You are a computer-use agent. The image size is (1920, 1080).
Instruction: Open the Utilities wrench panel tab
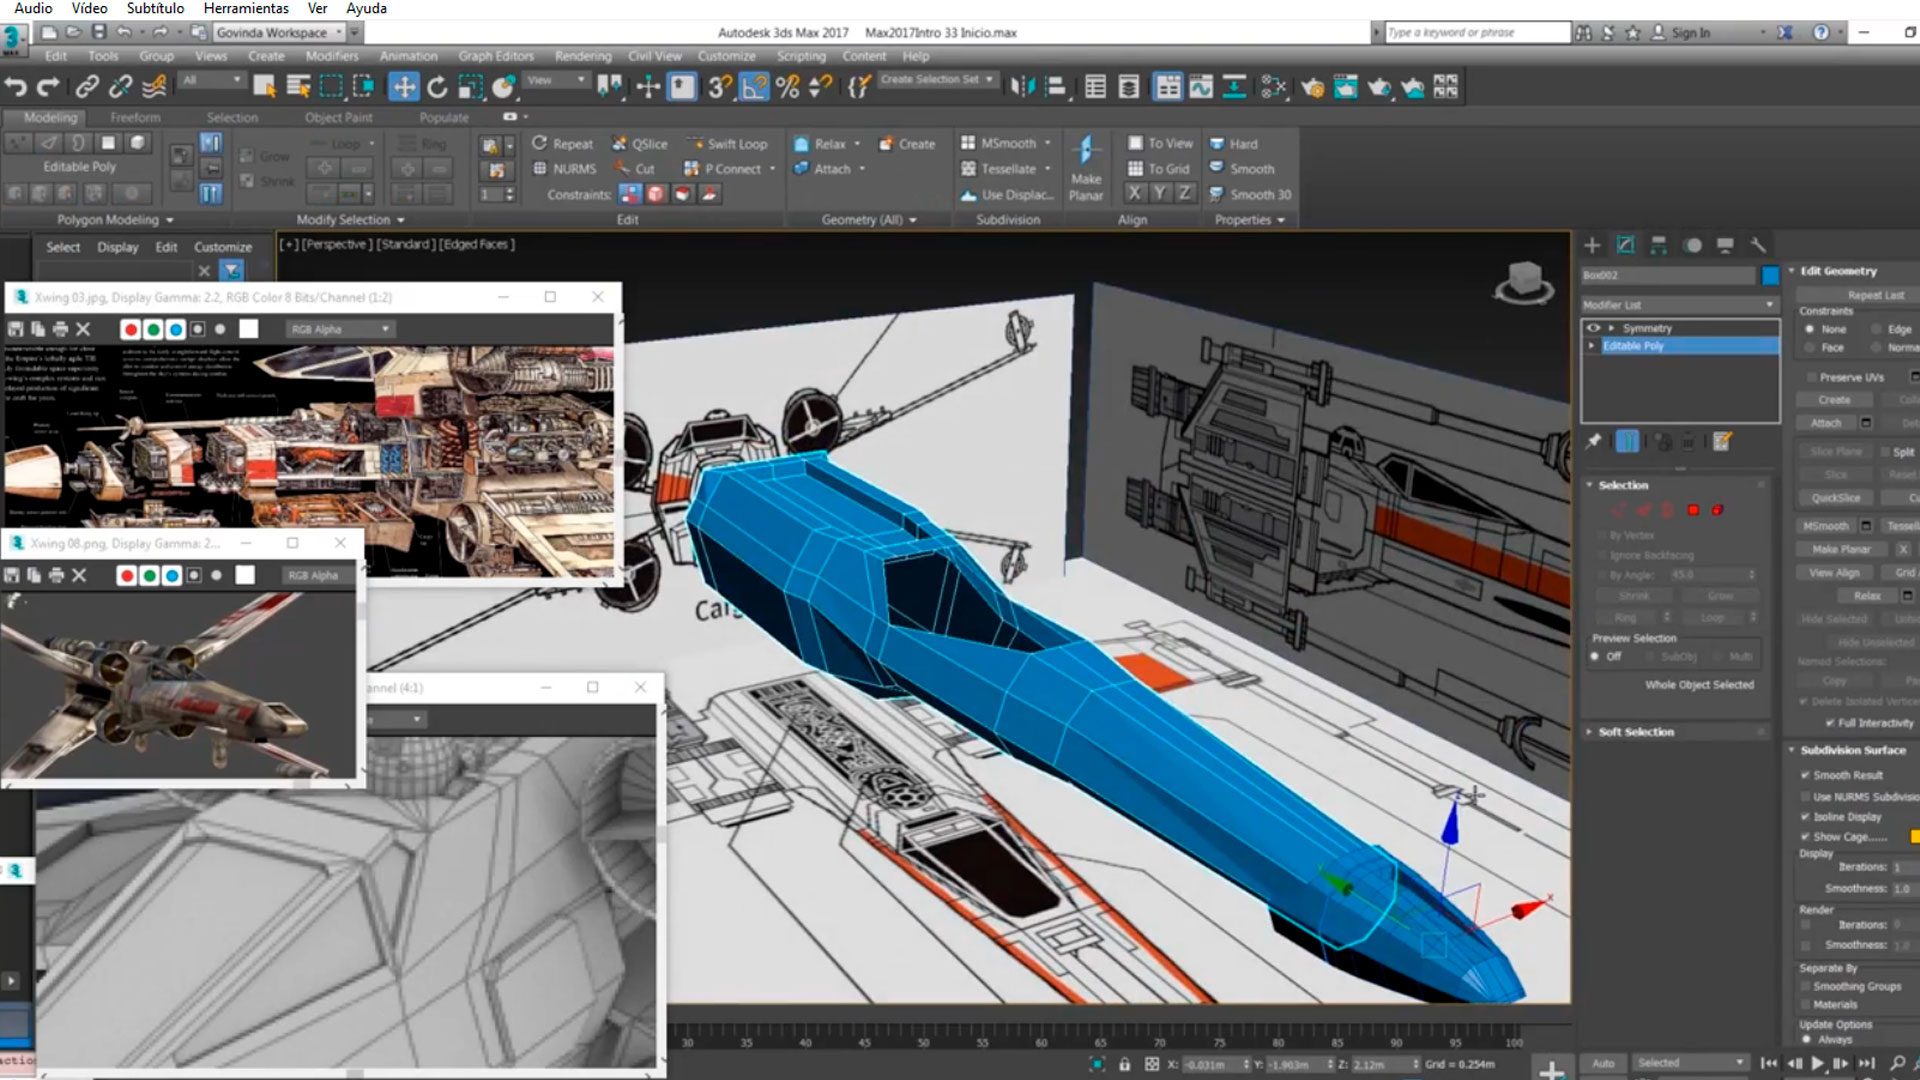1758,245
